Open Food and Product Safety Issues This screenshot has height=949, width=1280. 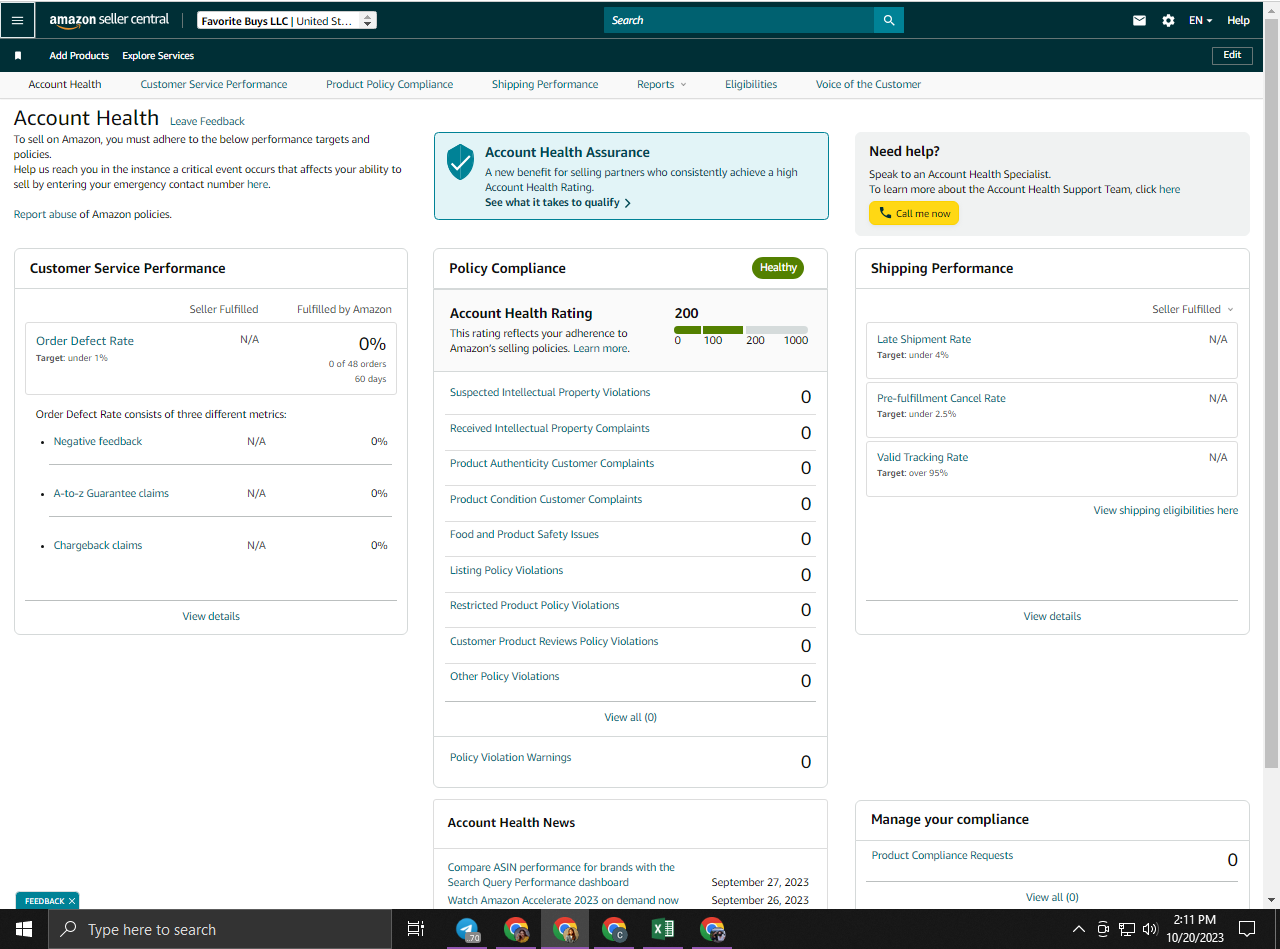pos(524,535)
